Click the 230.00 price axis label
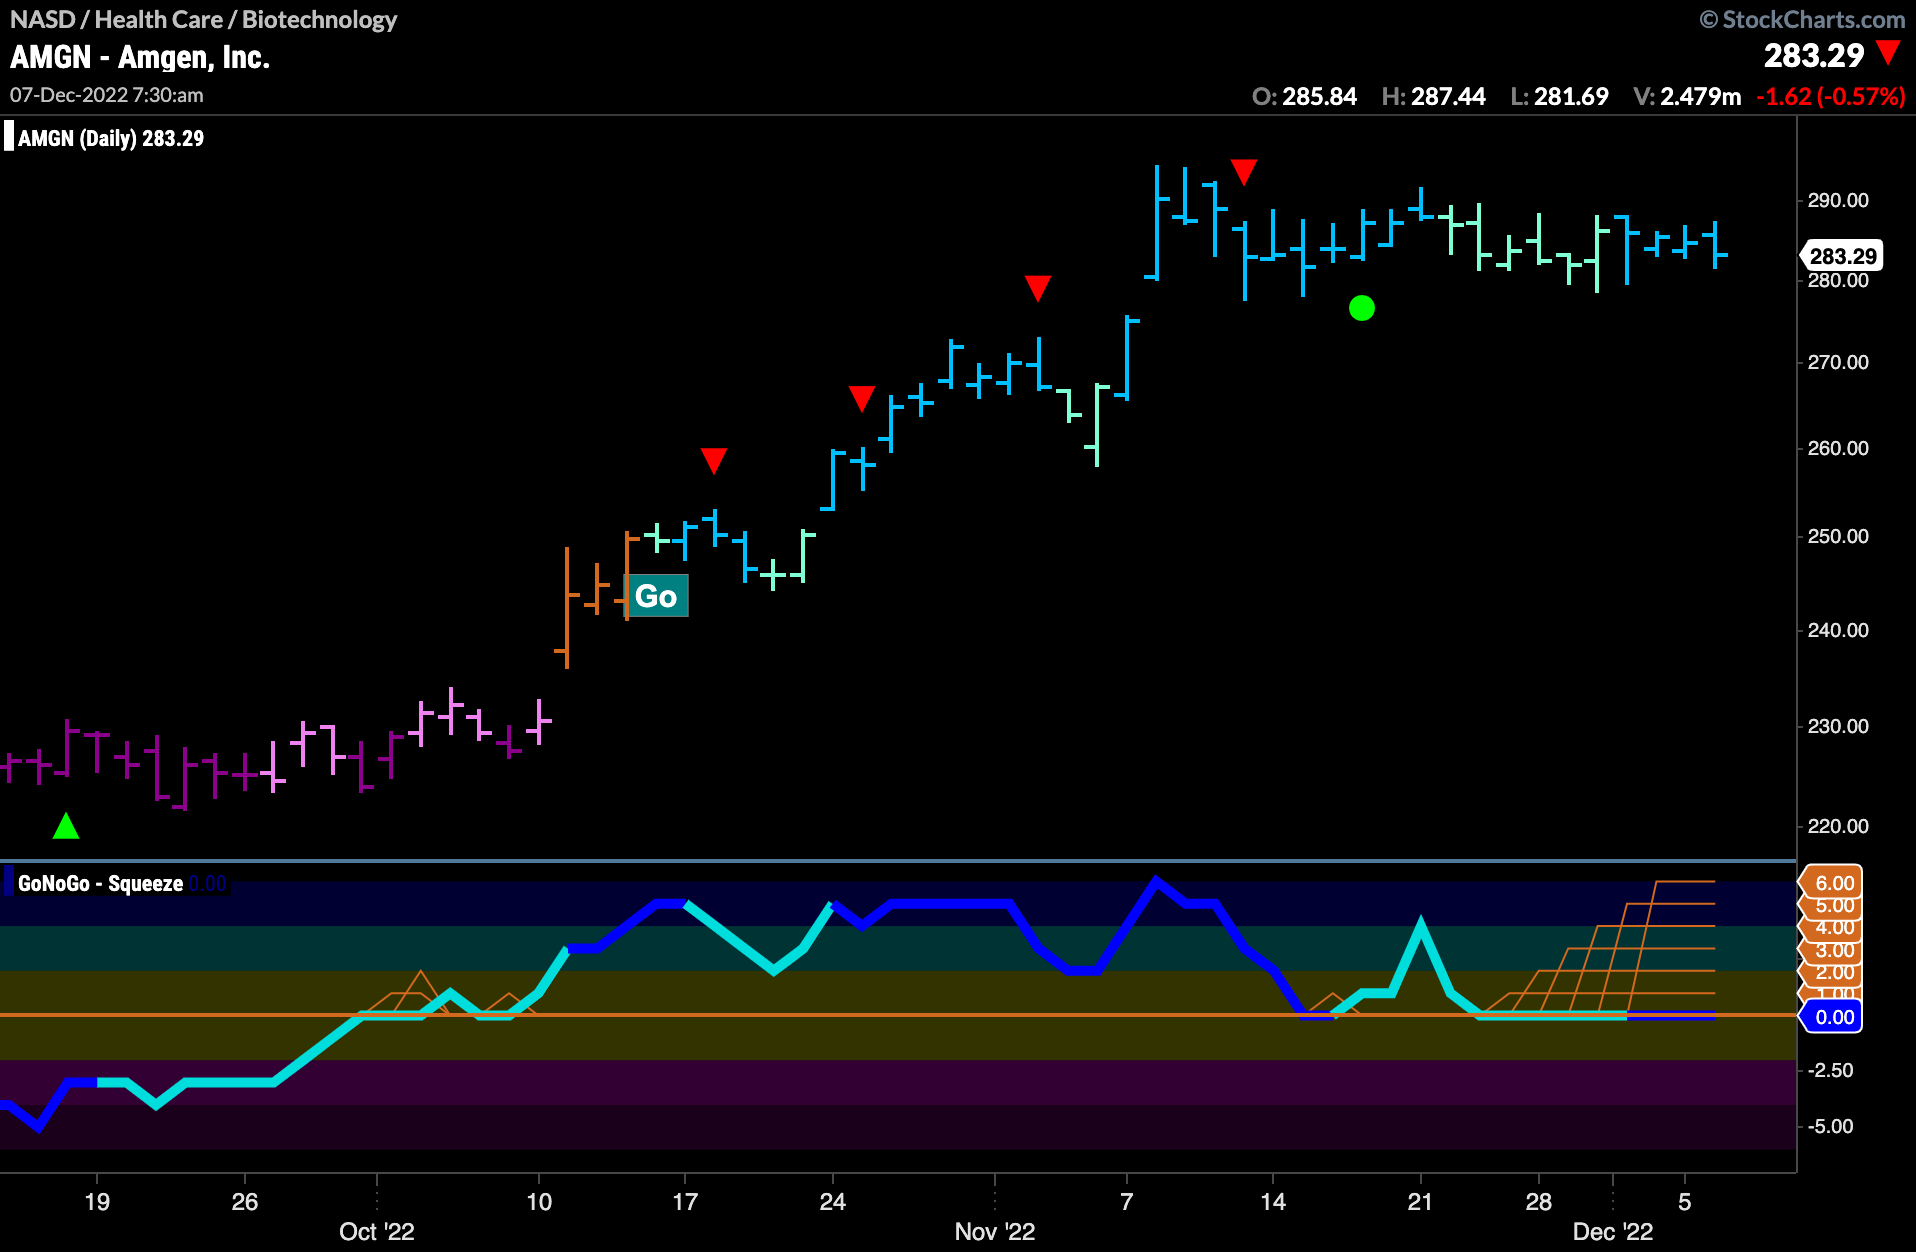 coord(1838,726)
